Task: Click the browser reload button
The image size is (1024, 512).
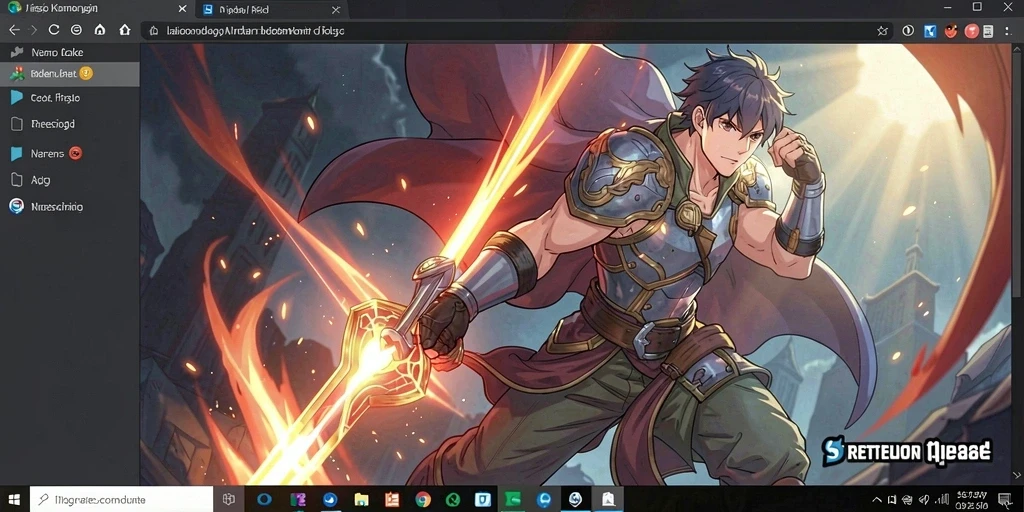Action: (x=54, y=30)
